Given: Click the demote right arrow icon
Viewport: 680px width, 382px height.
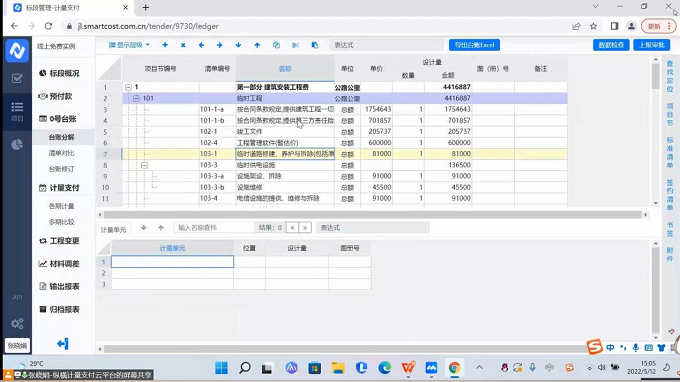Looking at the screenshot, I should (x=219, y=45).
